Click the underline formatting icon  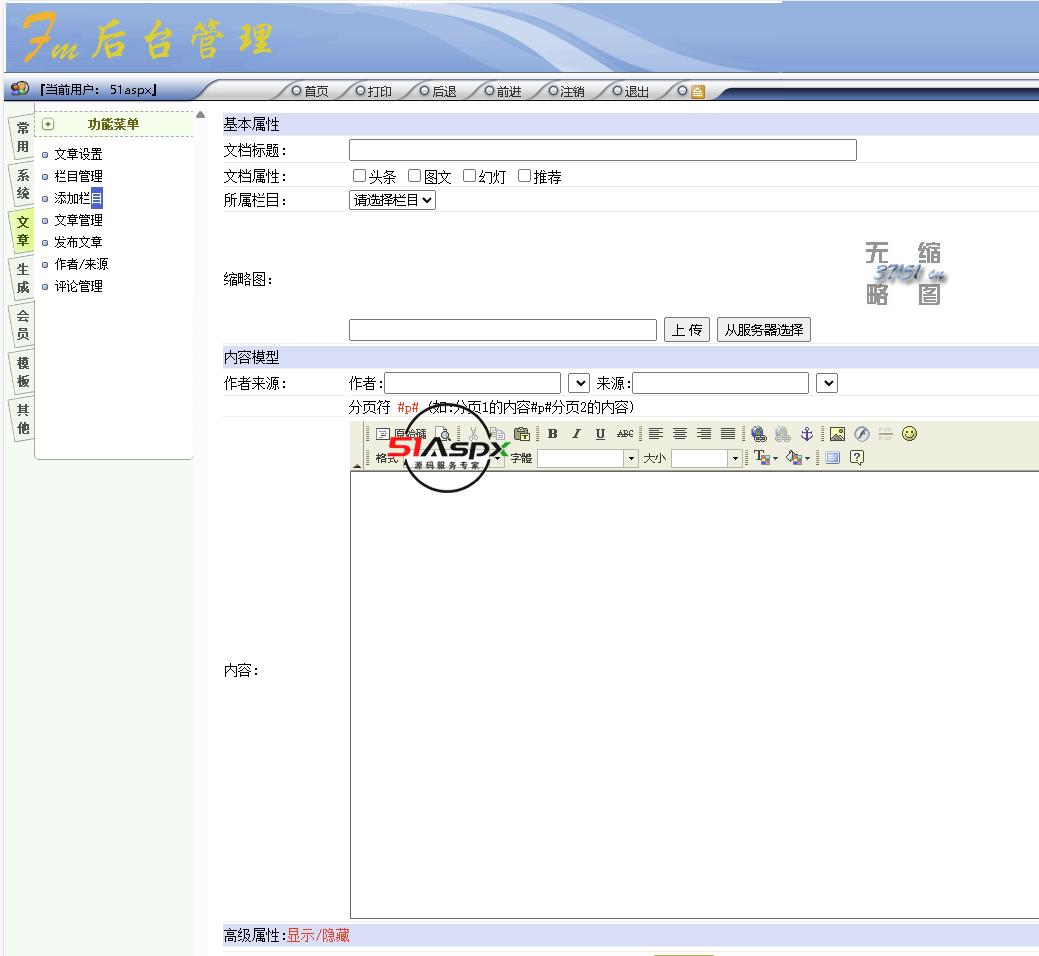(600, 434)
